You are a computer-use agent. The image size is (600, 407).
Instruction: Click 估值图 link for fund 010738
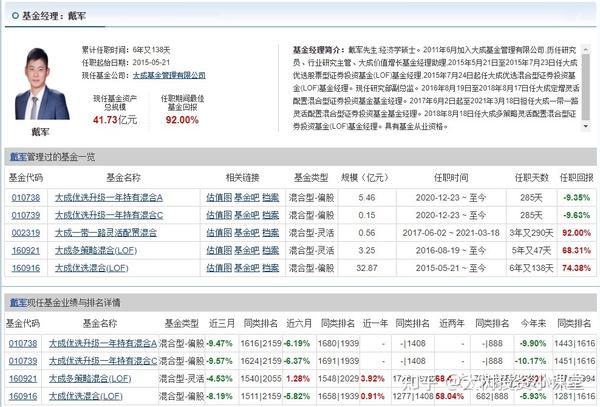point(219,198)
